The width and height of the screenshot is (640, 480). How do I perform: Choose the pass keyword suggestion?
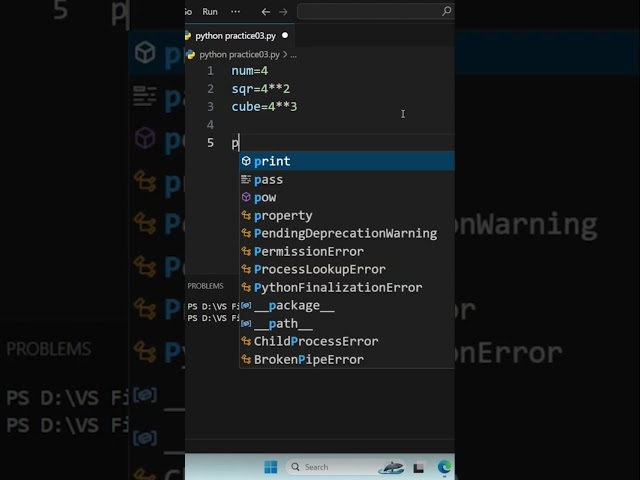click(347, 180)
